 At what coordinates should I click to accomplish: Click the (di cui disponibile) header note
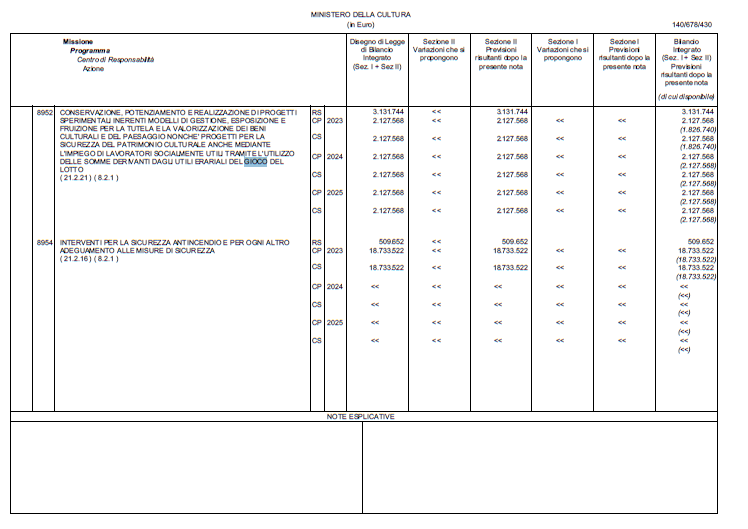(x=686, y=96)
